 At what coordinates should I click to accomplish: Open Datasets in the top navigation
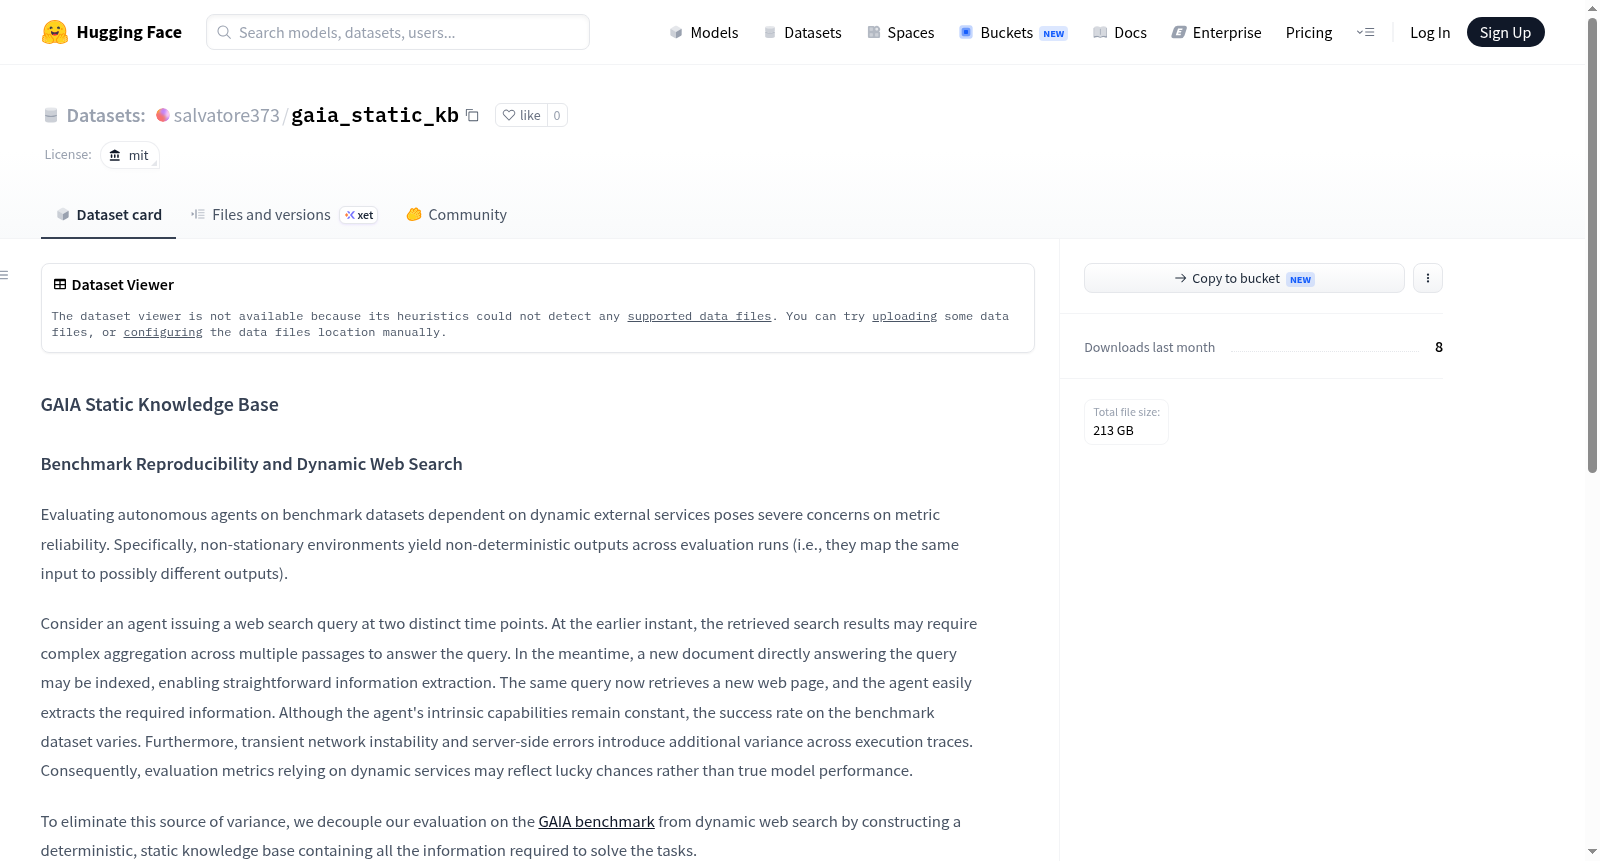coord(802,33)
